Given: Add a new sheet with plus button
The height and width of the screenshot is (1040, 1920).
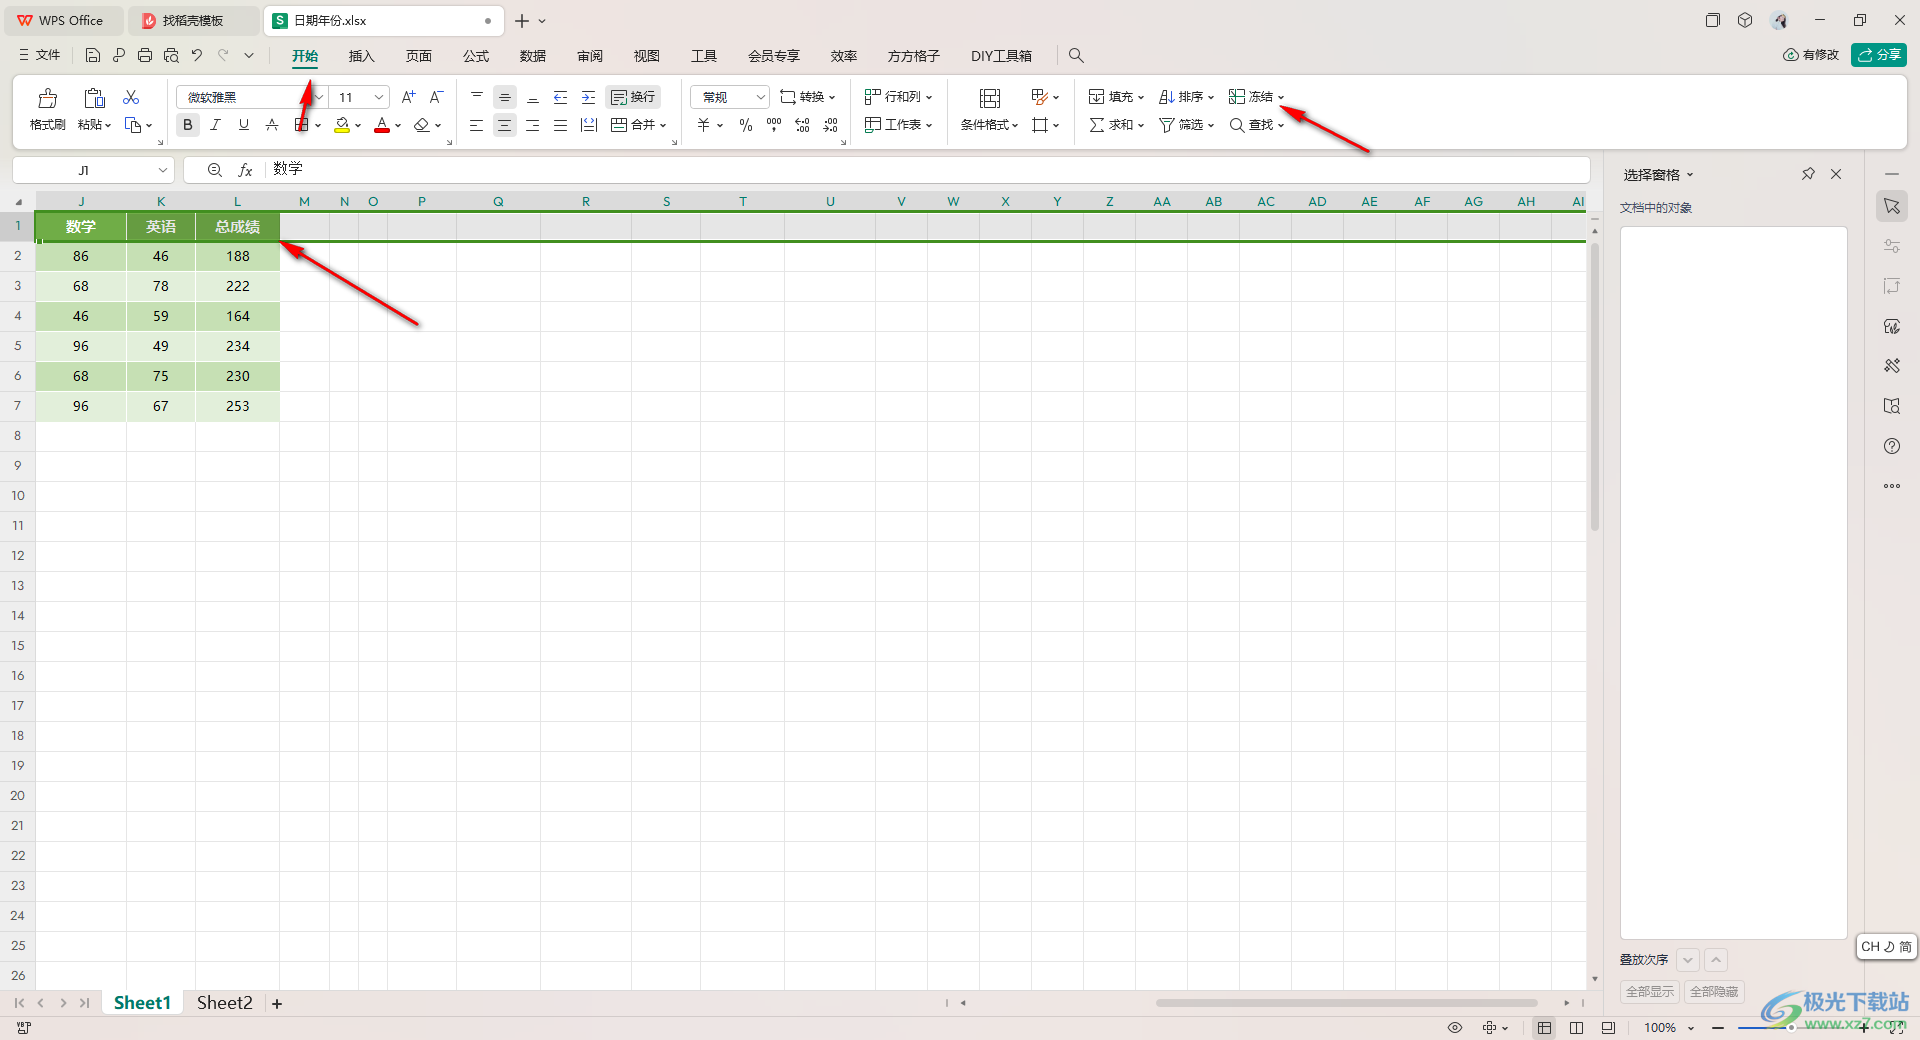Looking at the screenshot, I should 277,1003.
